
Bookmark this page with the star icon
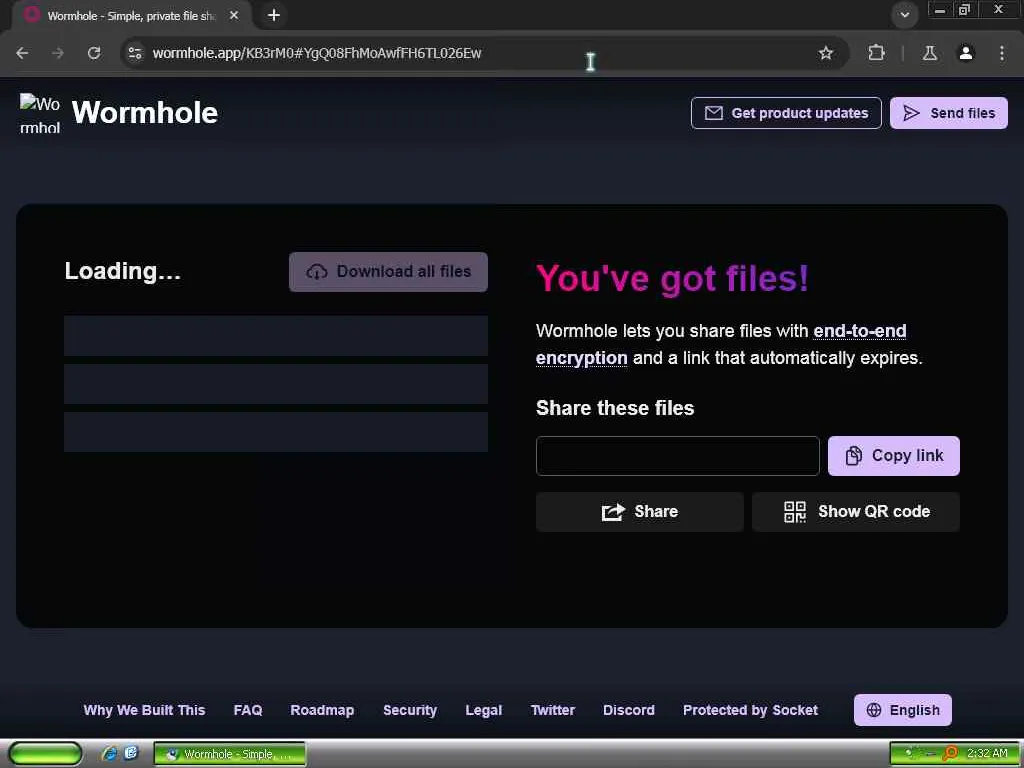click(x=825, y=53)
